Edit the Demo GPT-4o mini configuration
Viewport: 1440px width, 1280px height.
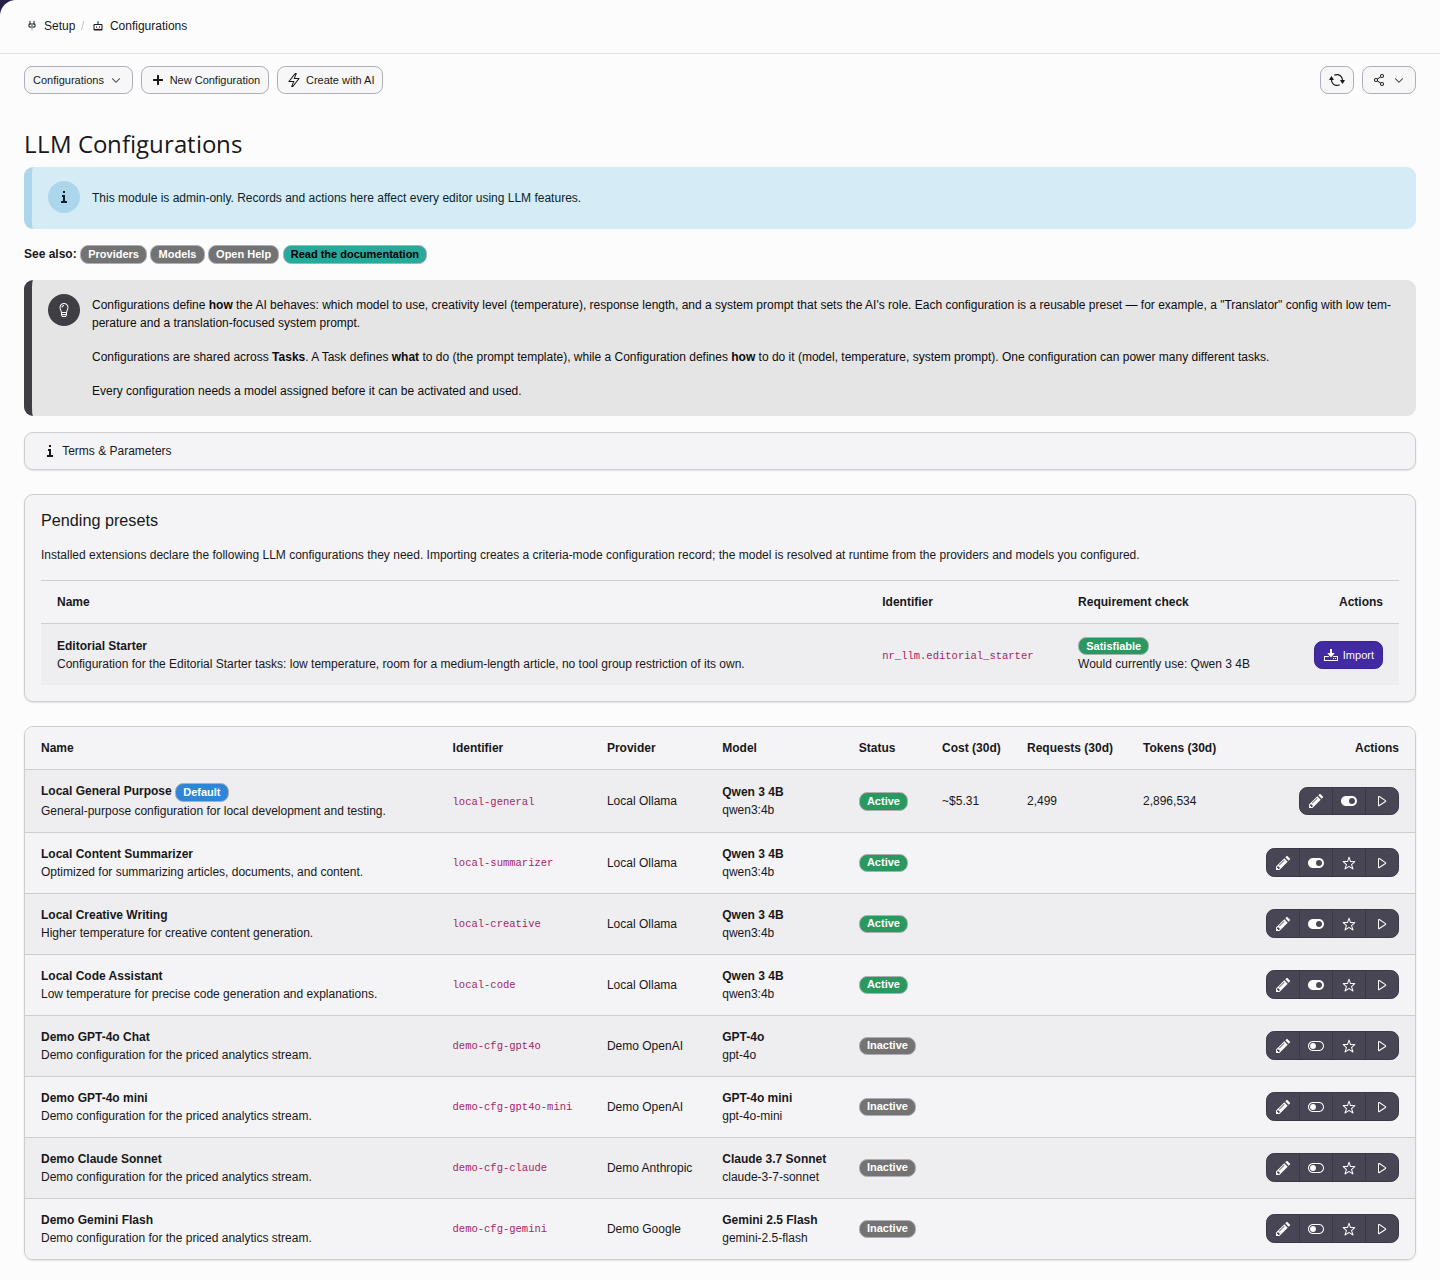pos(1283,1107)
